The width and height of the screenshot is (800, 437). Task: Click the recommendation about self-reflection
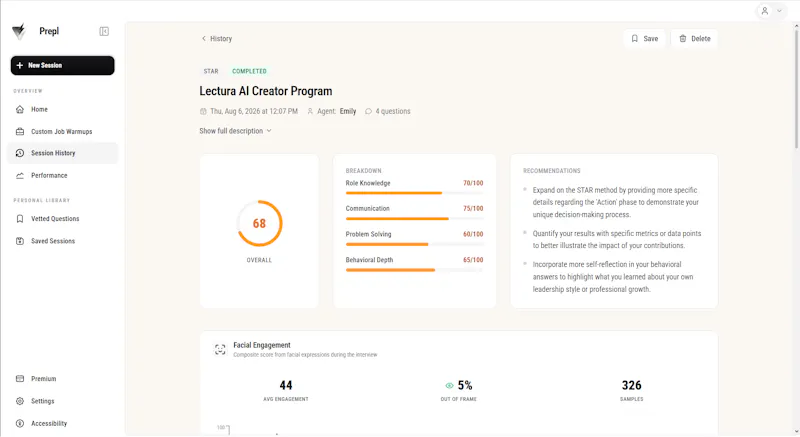coord(614,277)
